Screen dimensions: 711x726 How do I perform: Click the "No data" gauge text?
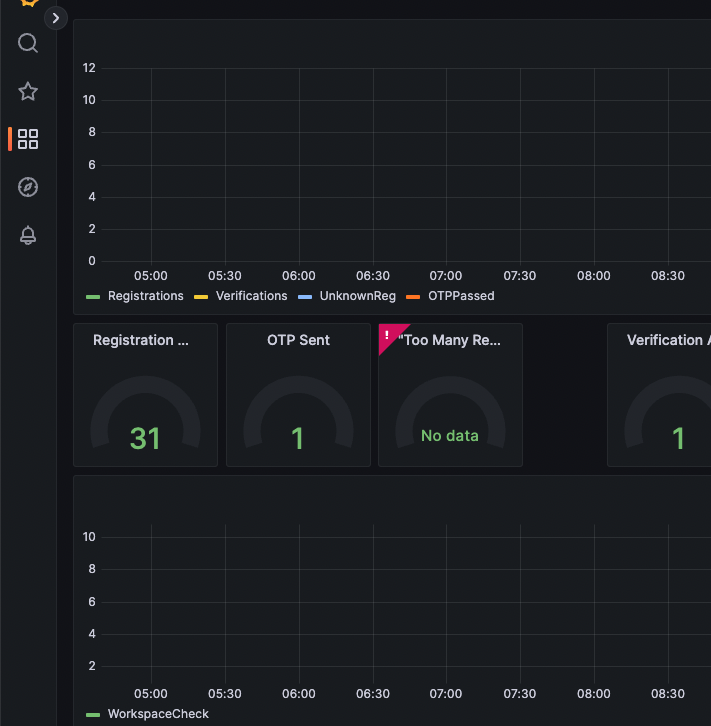[449, 436]
